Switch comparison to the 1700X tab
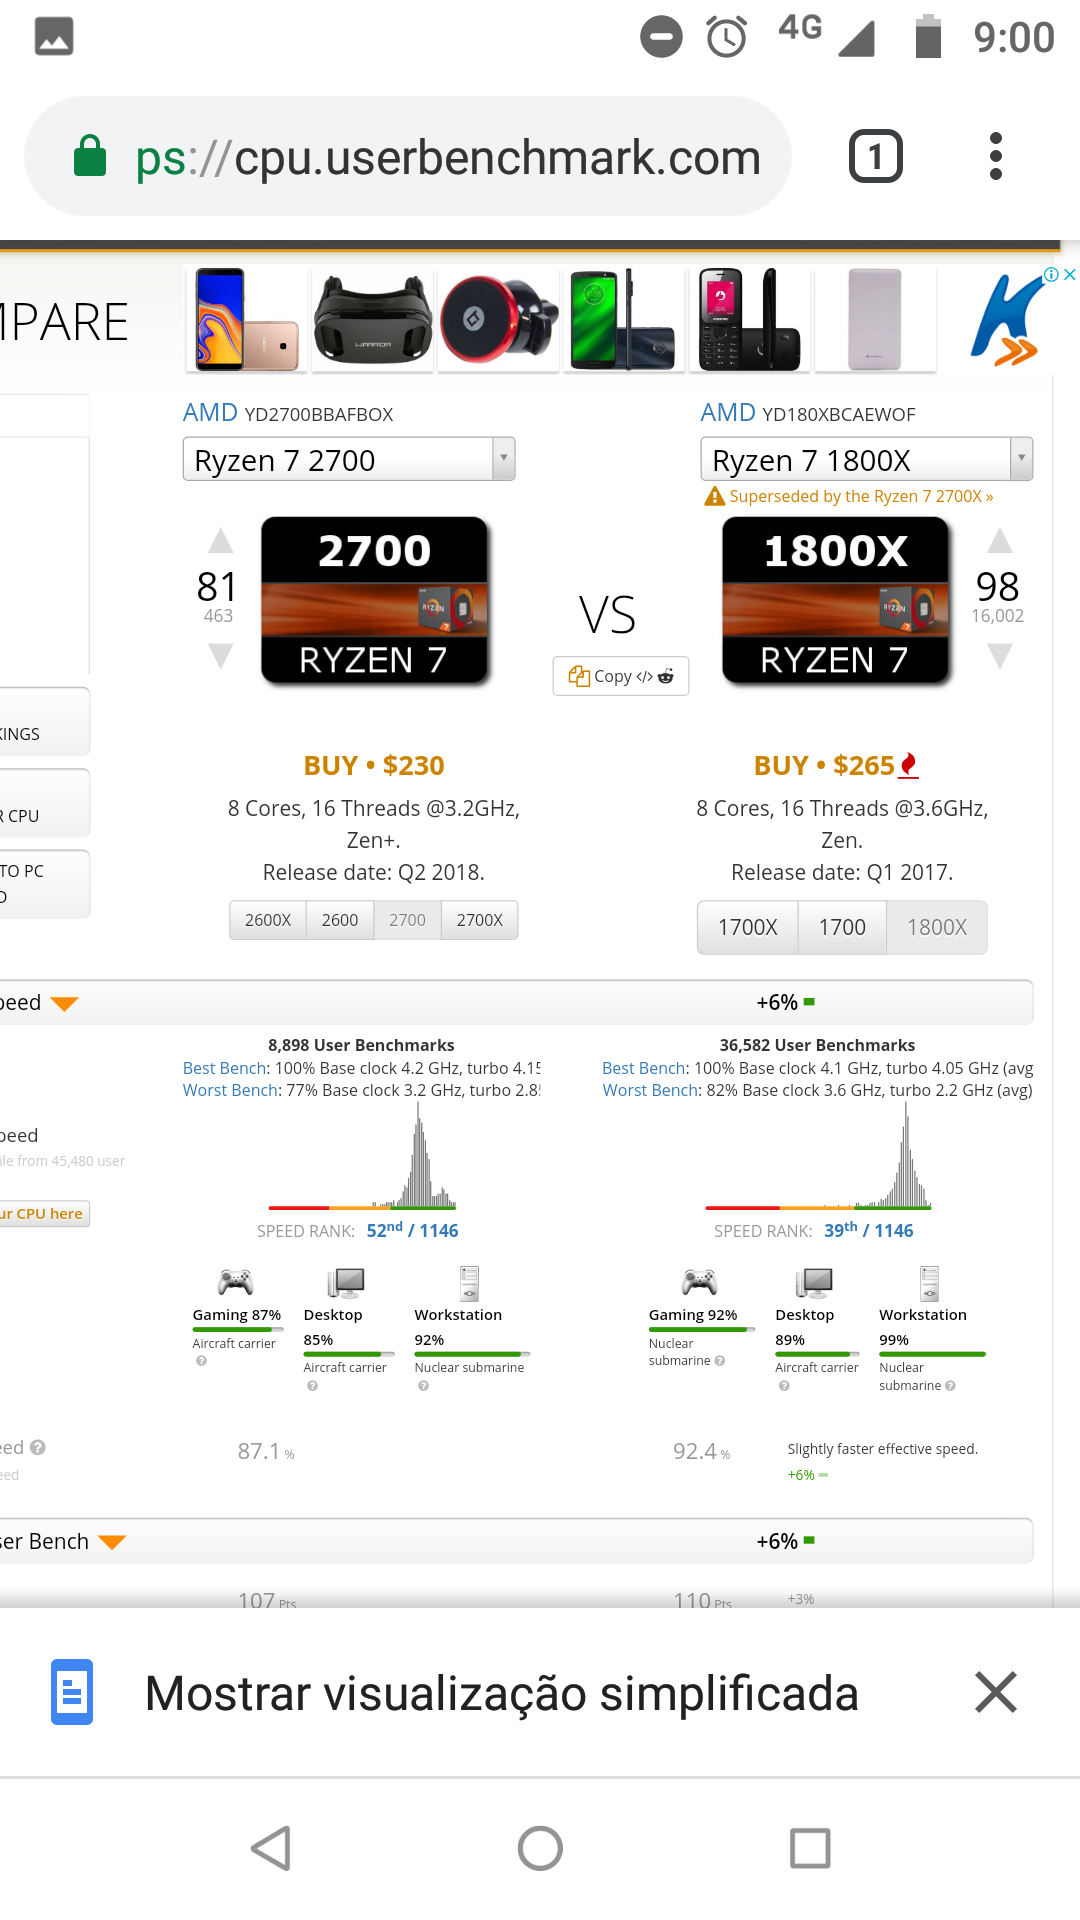 [x=748, y=927]
